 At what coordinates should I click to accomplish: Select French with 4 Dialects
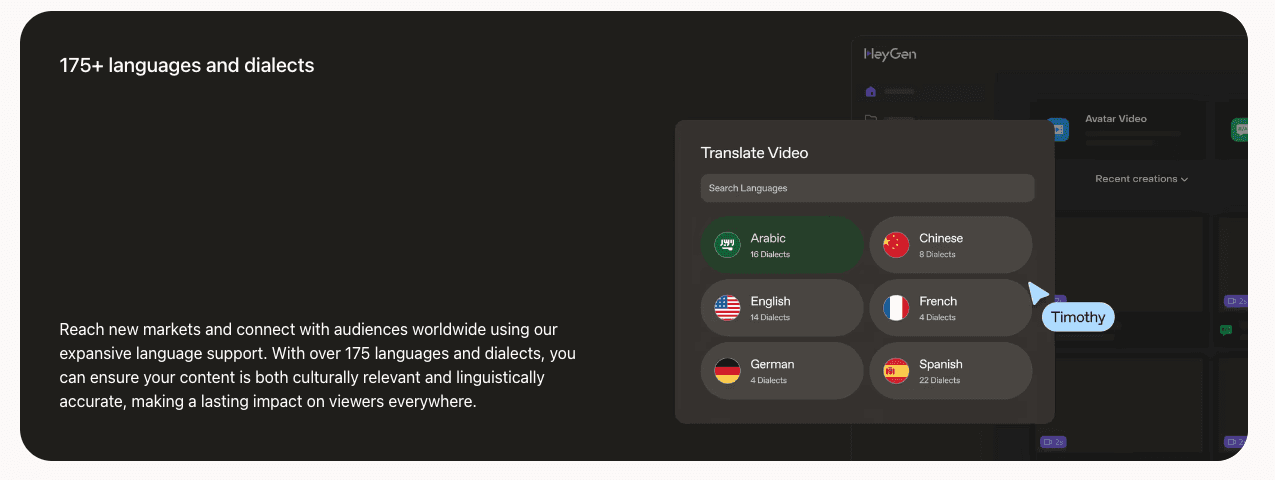click(950, 308)
